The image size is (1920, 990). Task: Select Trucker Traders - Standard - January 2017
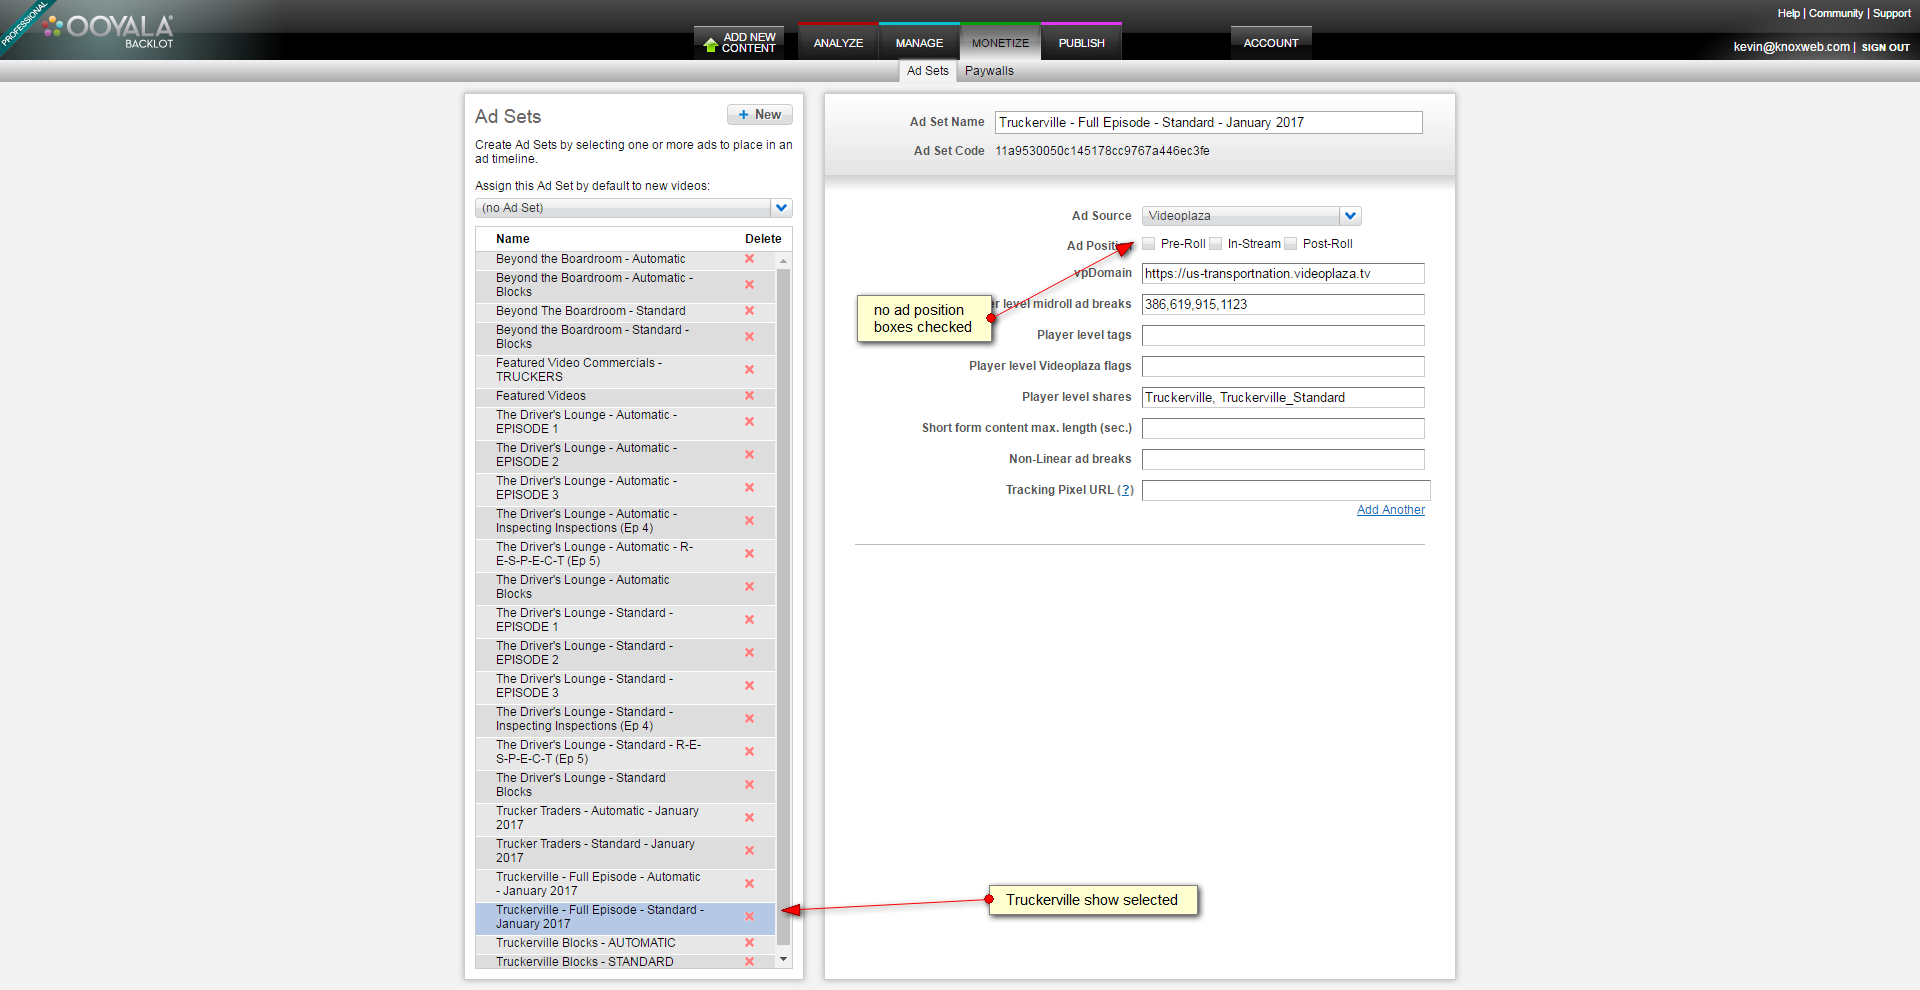(x=626, y=851)
